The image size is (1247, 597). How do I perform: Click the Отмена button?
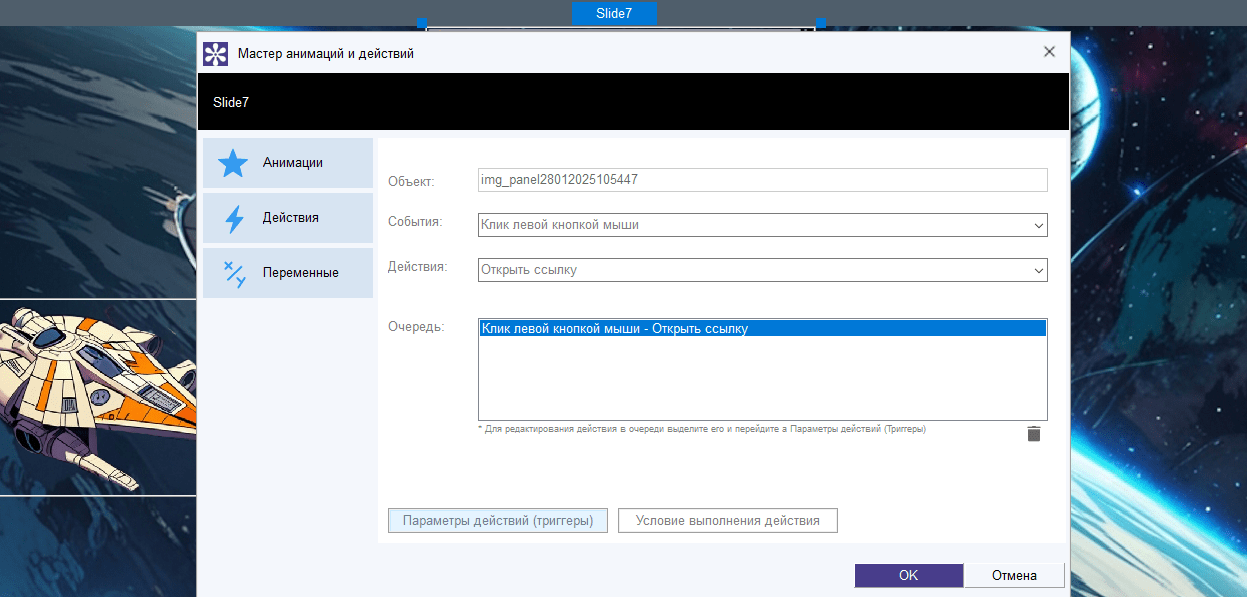tap(1014, 575)
